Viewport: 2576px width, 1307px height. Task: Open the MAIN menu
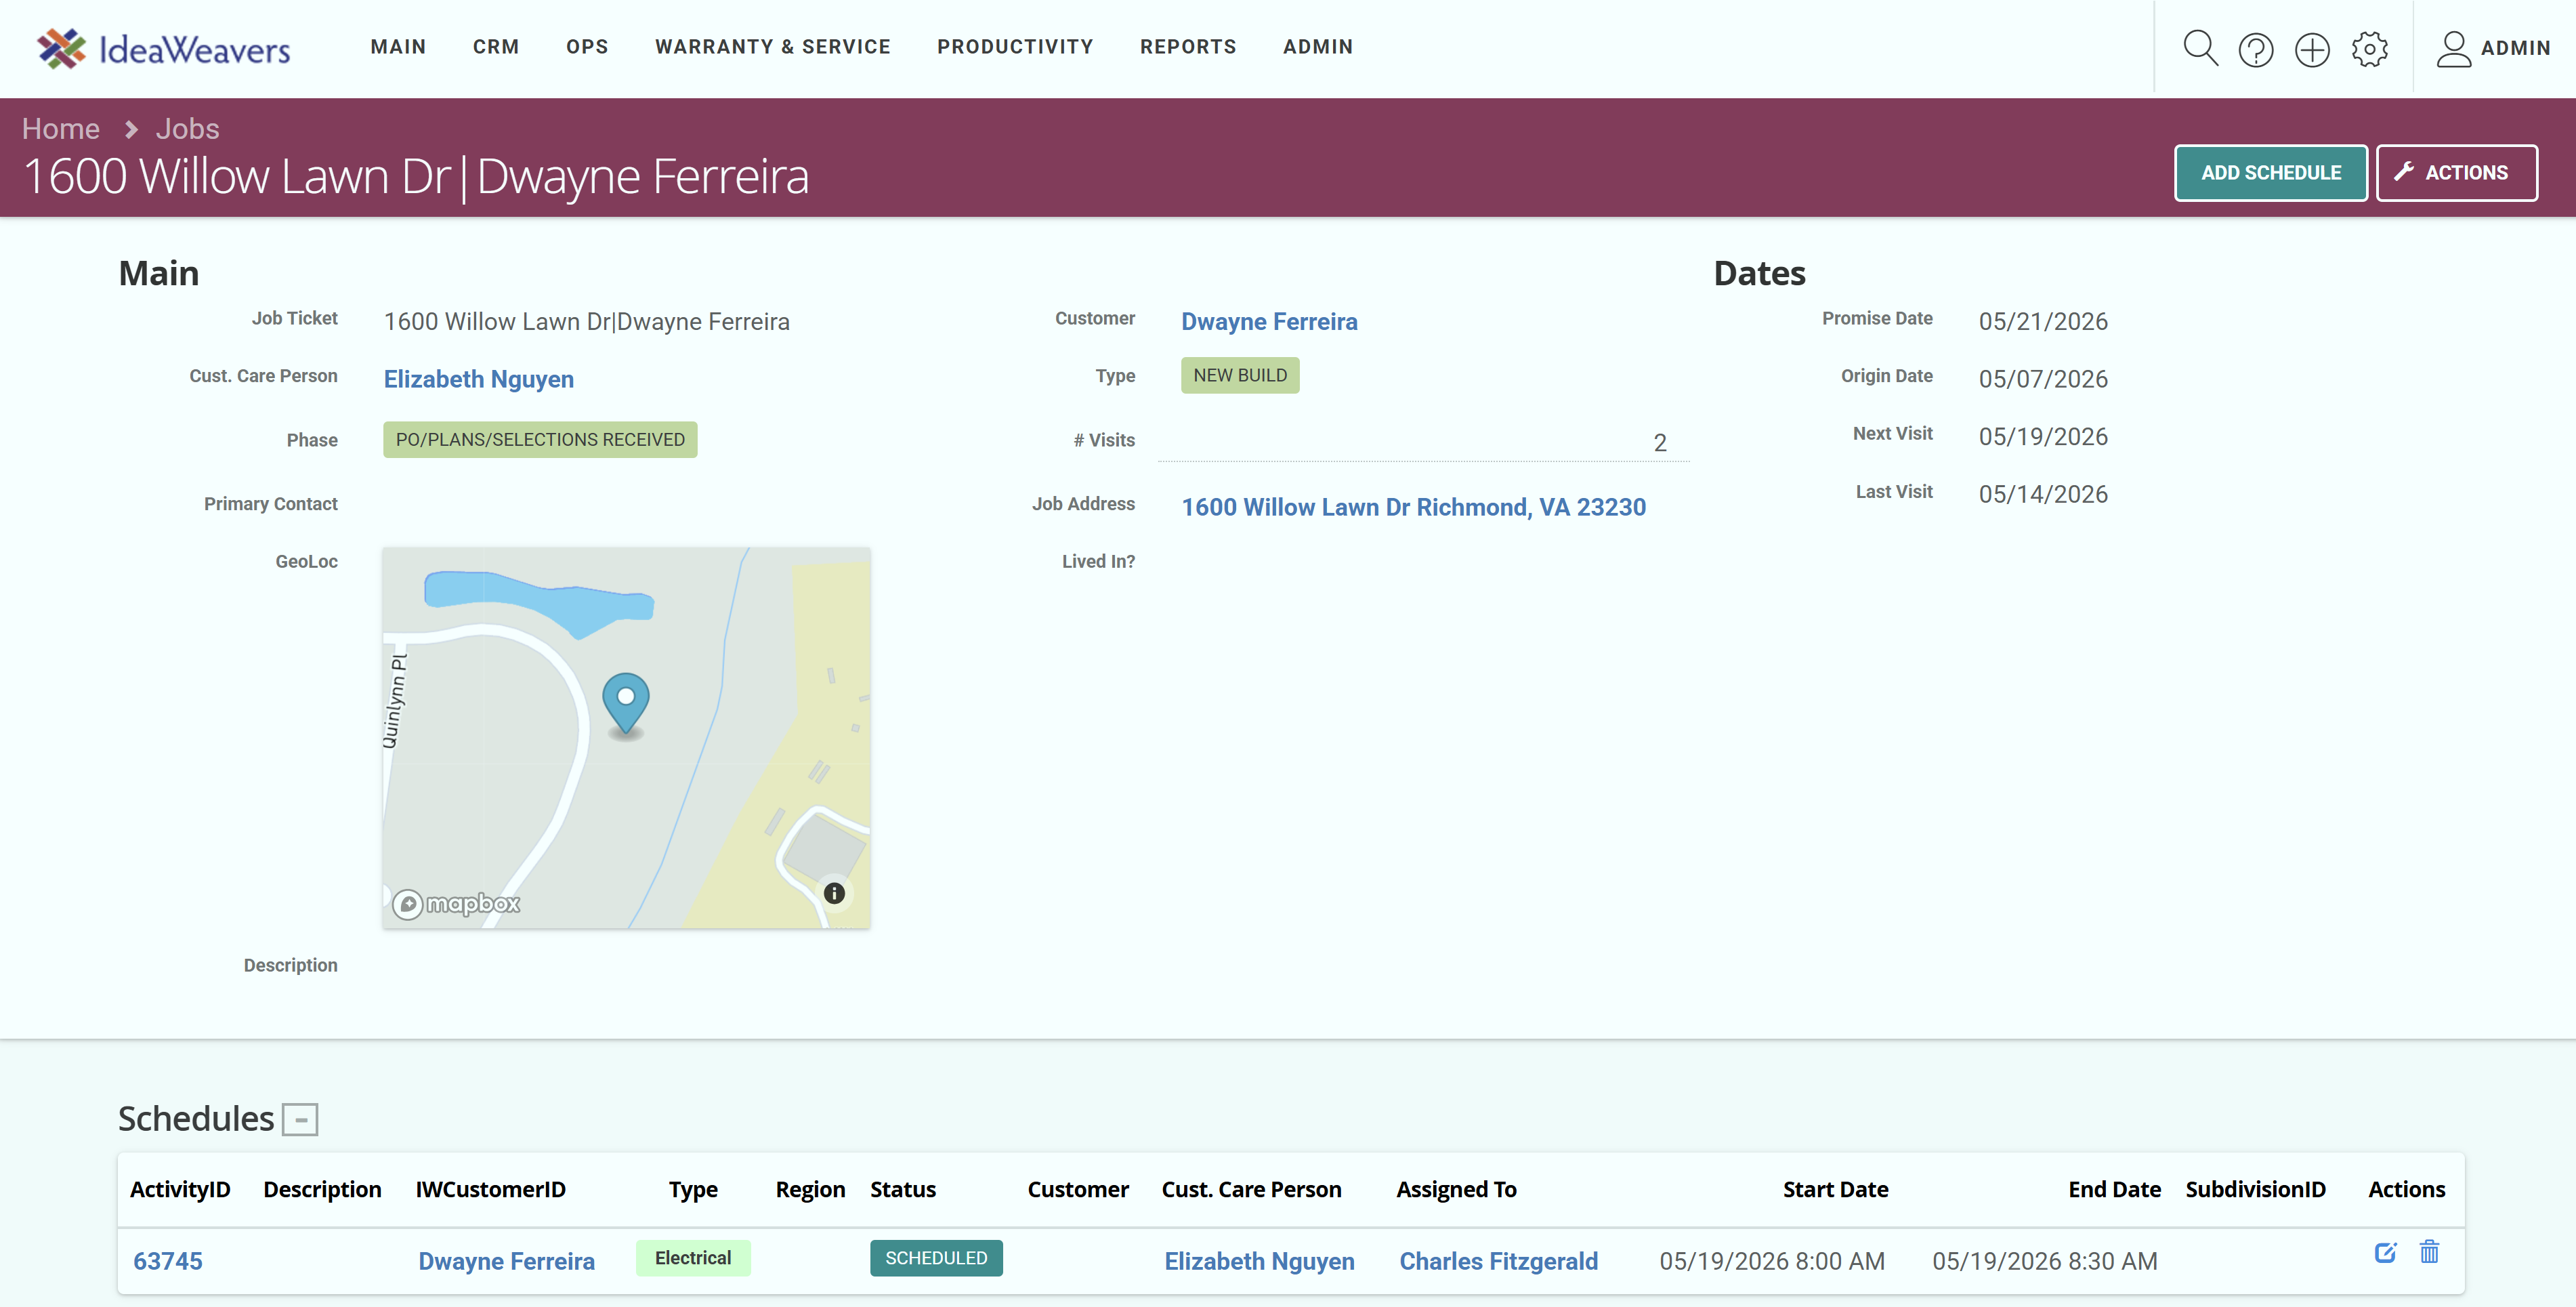click(398, 47)
